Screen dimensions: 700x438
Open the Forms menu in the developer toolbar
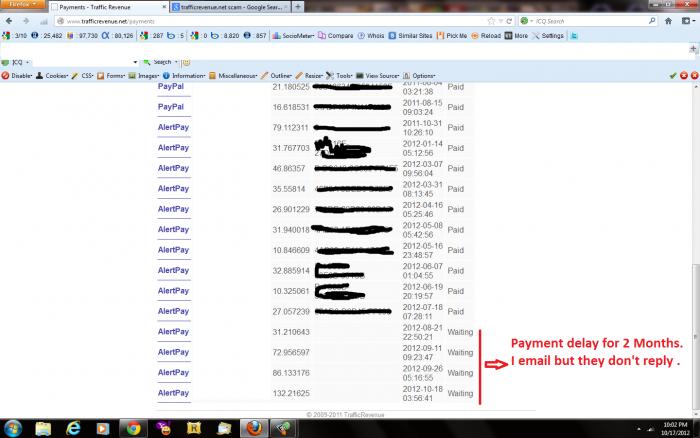click(111, 76)
